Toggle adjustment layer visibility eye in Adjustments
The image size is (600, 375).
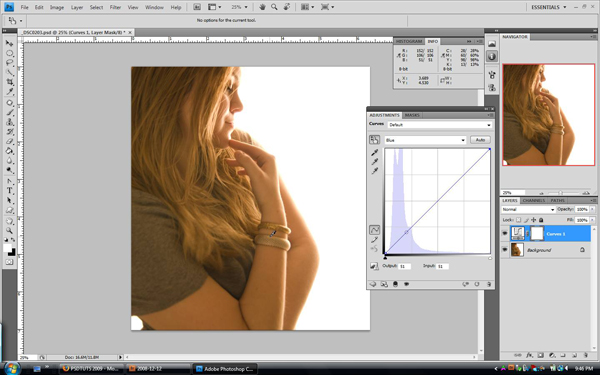pyautogui.click(x=406, y=284)
